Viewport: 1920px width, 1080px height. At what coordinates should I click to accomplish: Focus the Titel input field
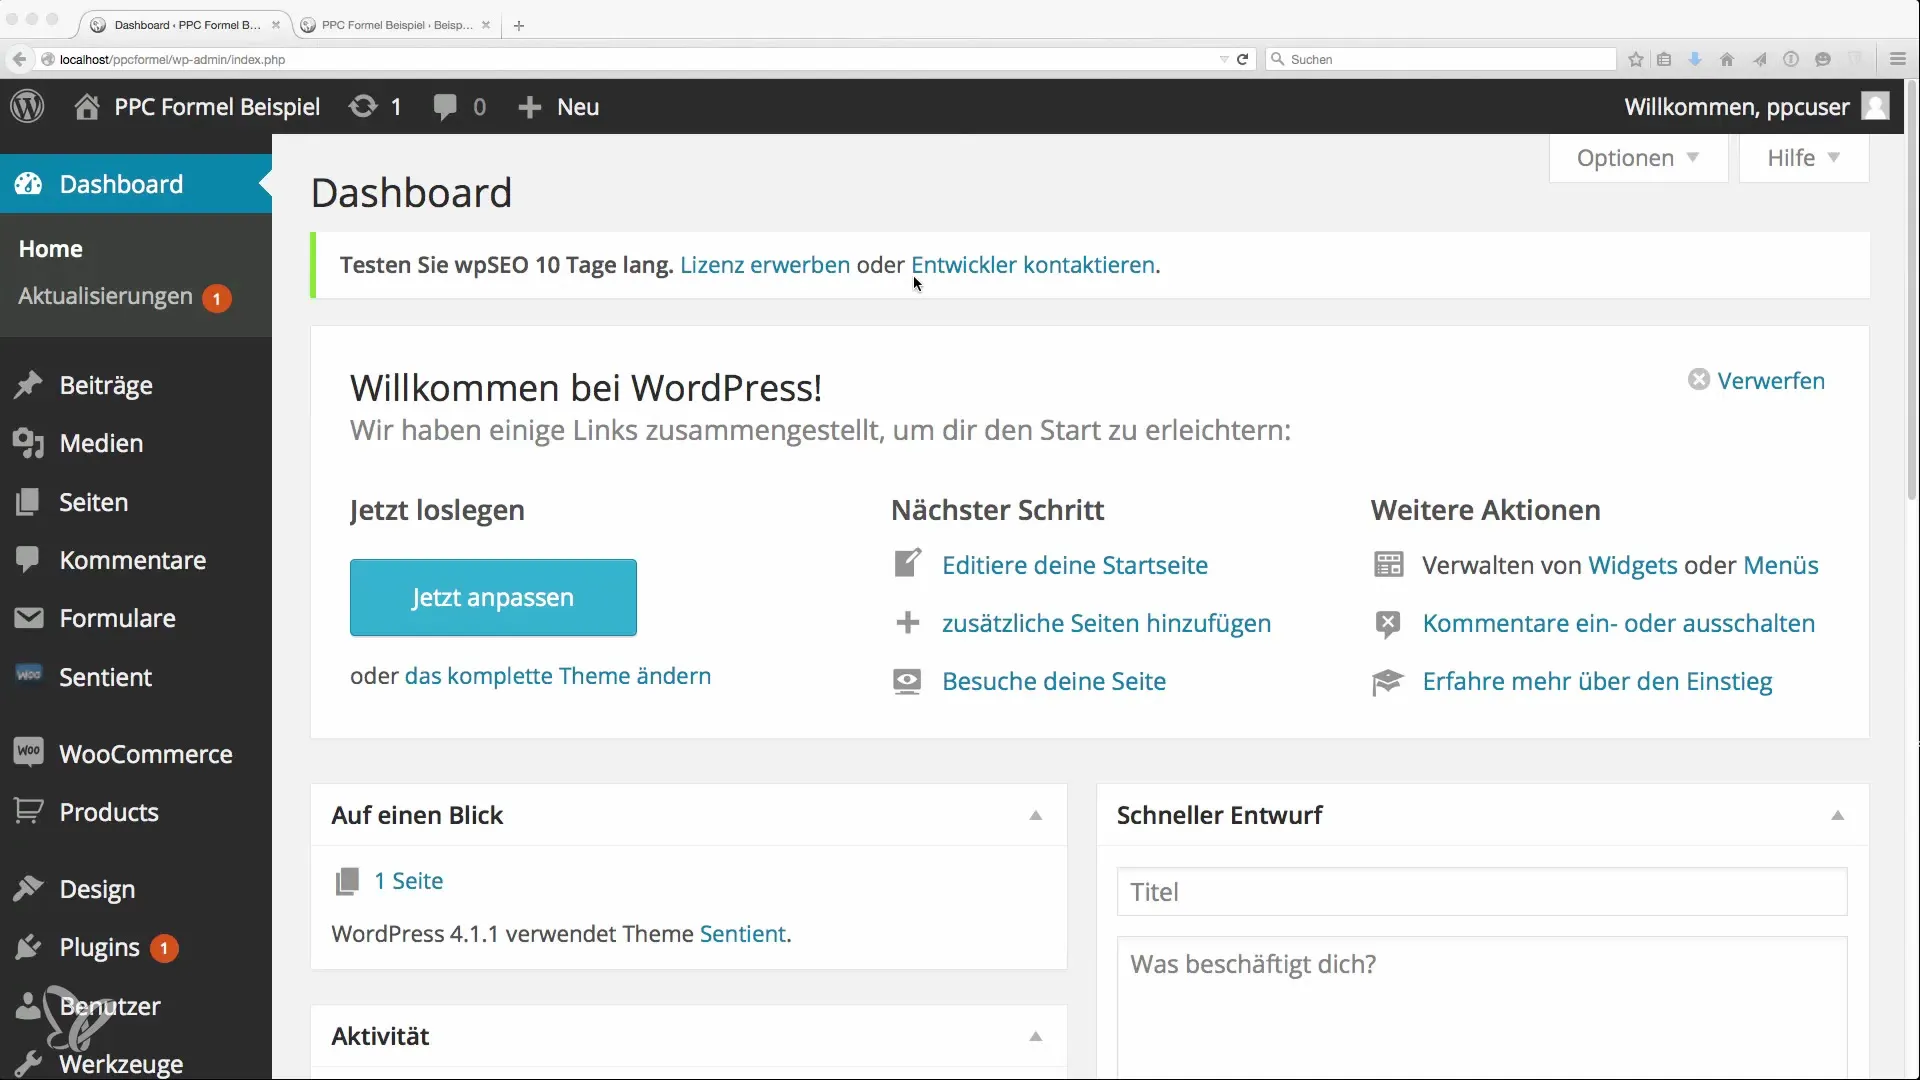(1482, 892)
